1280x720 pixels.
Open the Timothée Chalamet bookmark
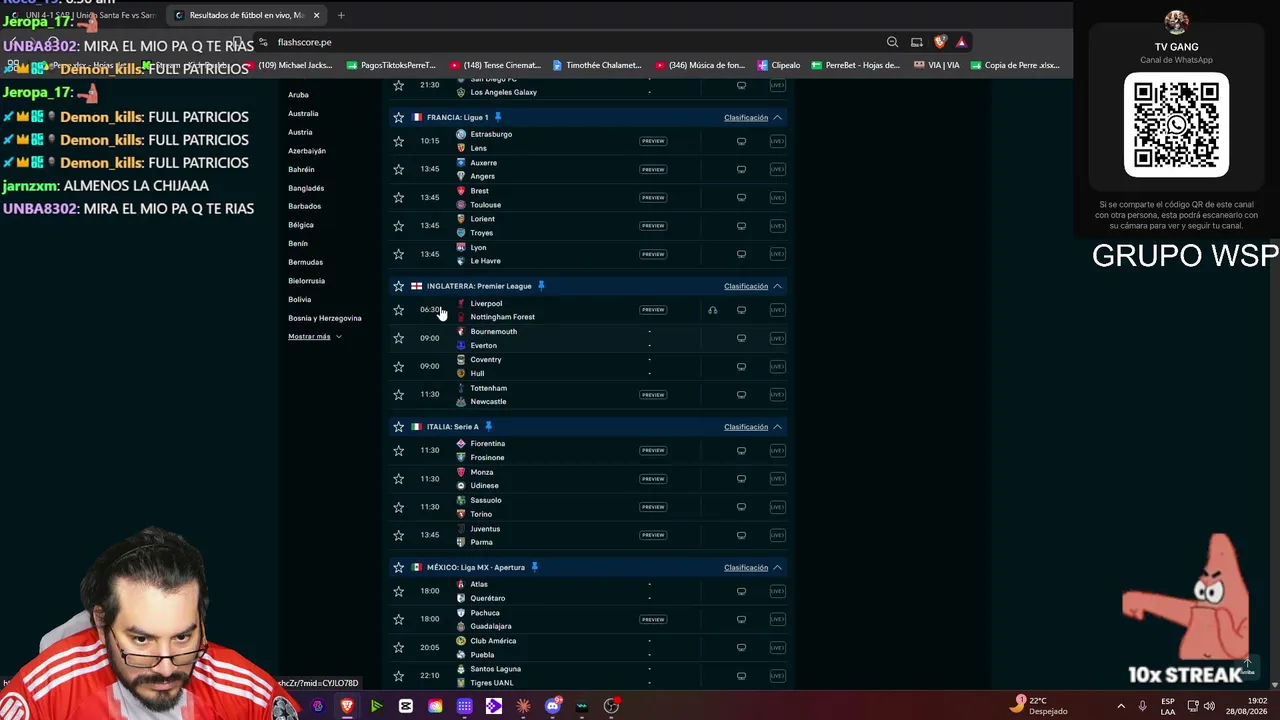coord(597,65)
